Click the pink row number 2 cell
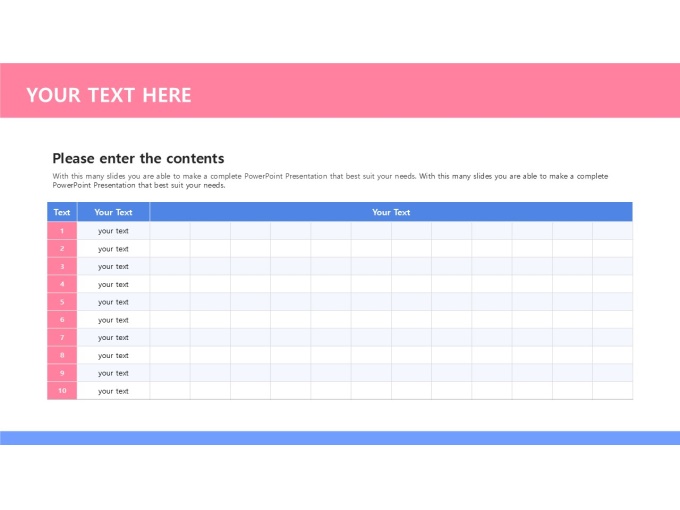680x510 pixels. pos(62,249)
